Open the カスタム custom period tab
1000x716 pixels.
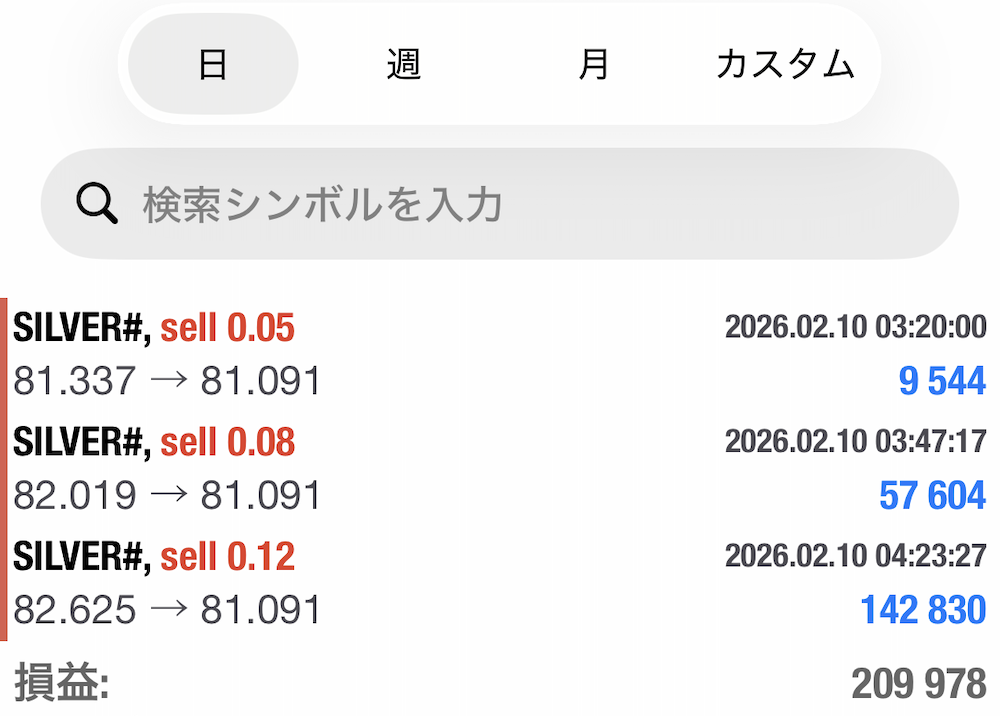click(x=785, y=65)
